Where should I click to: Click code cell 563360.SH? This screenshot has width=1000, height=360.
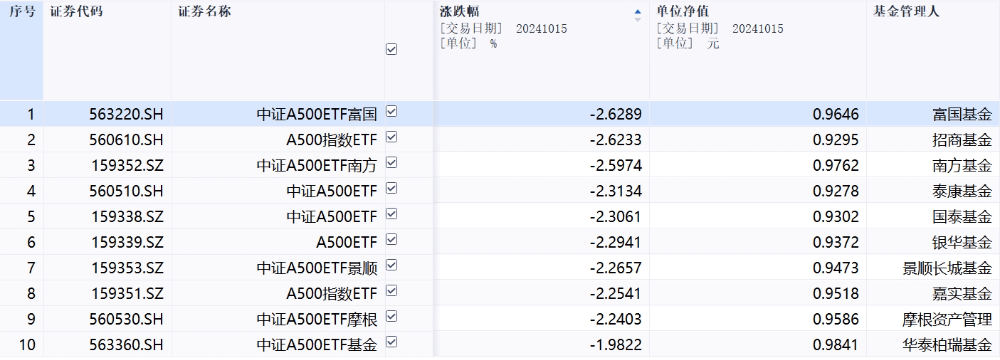pos(127,345)
